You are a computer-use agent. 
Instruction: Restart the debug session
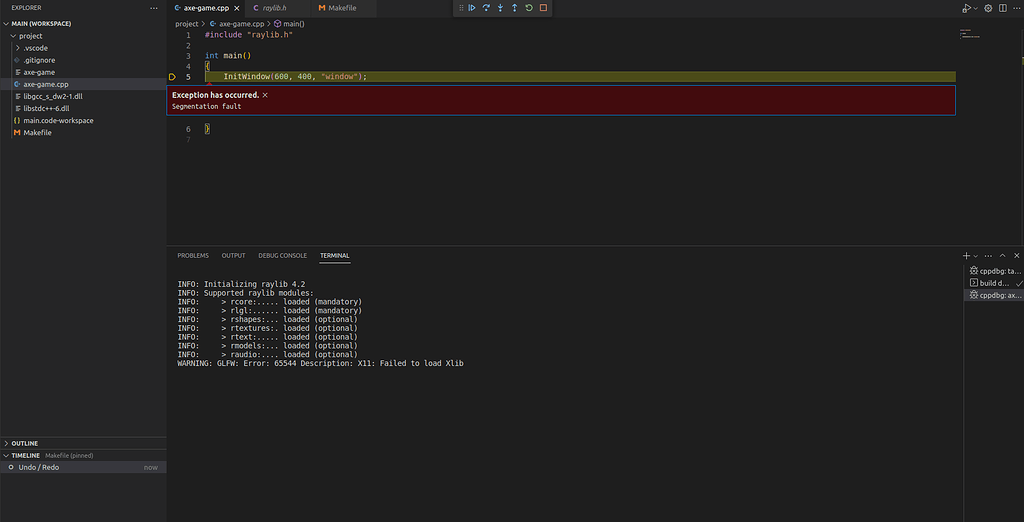tap(529, 8)
